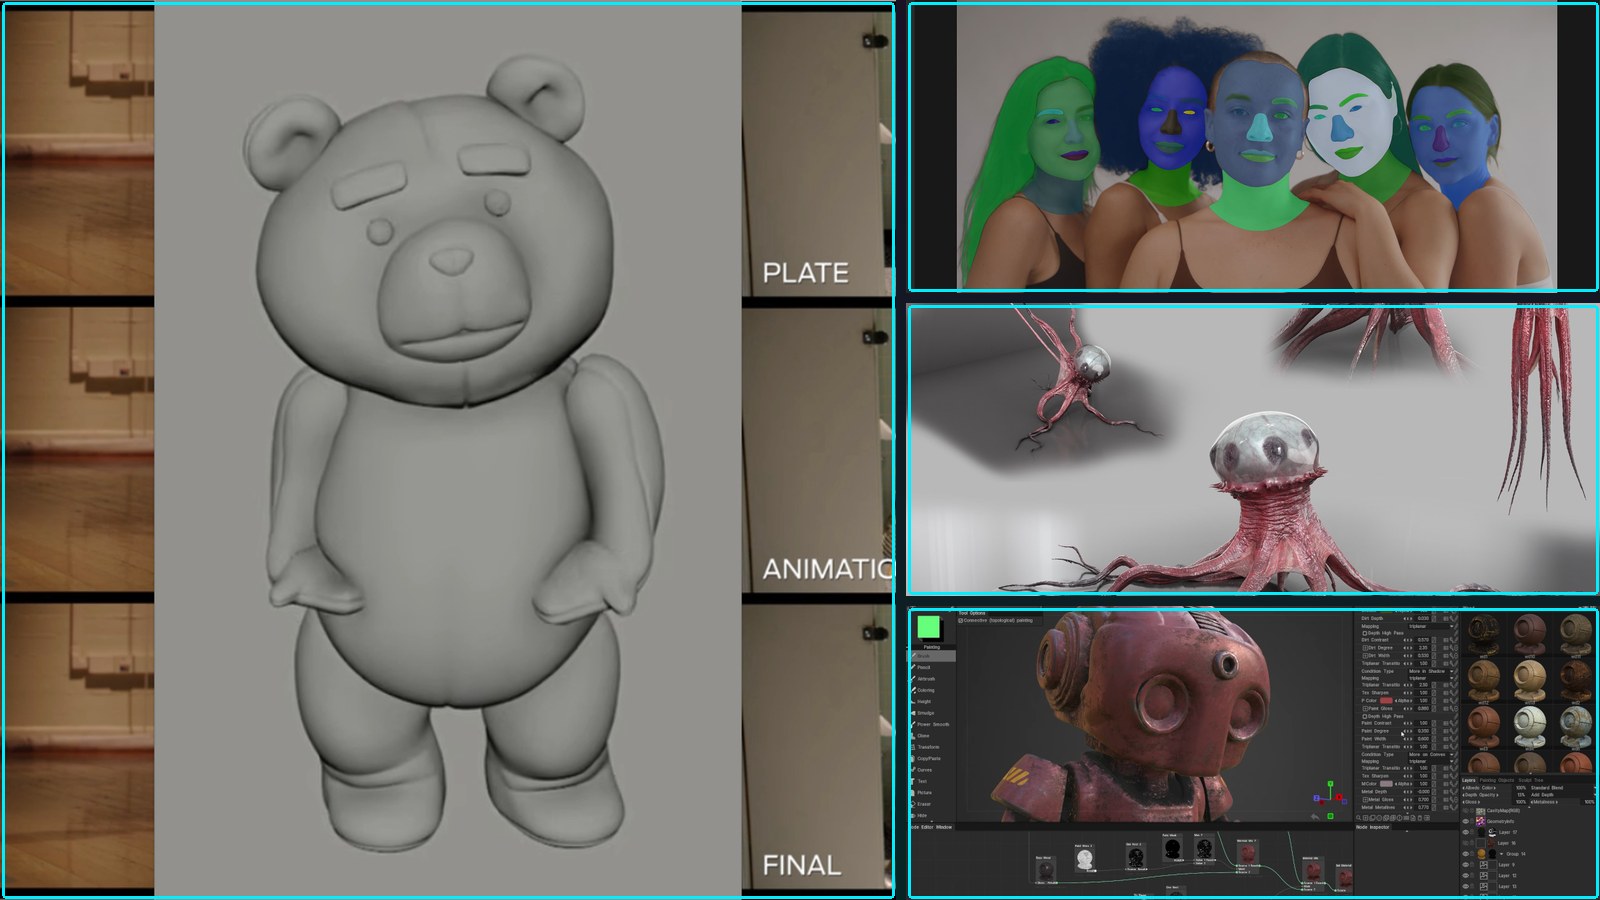Toggle visibility of Group 14
This screenshot has width=1600, height=900.
[1465, 854]
